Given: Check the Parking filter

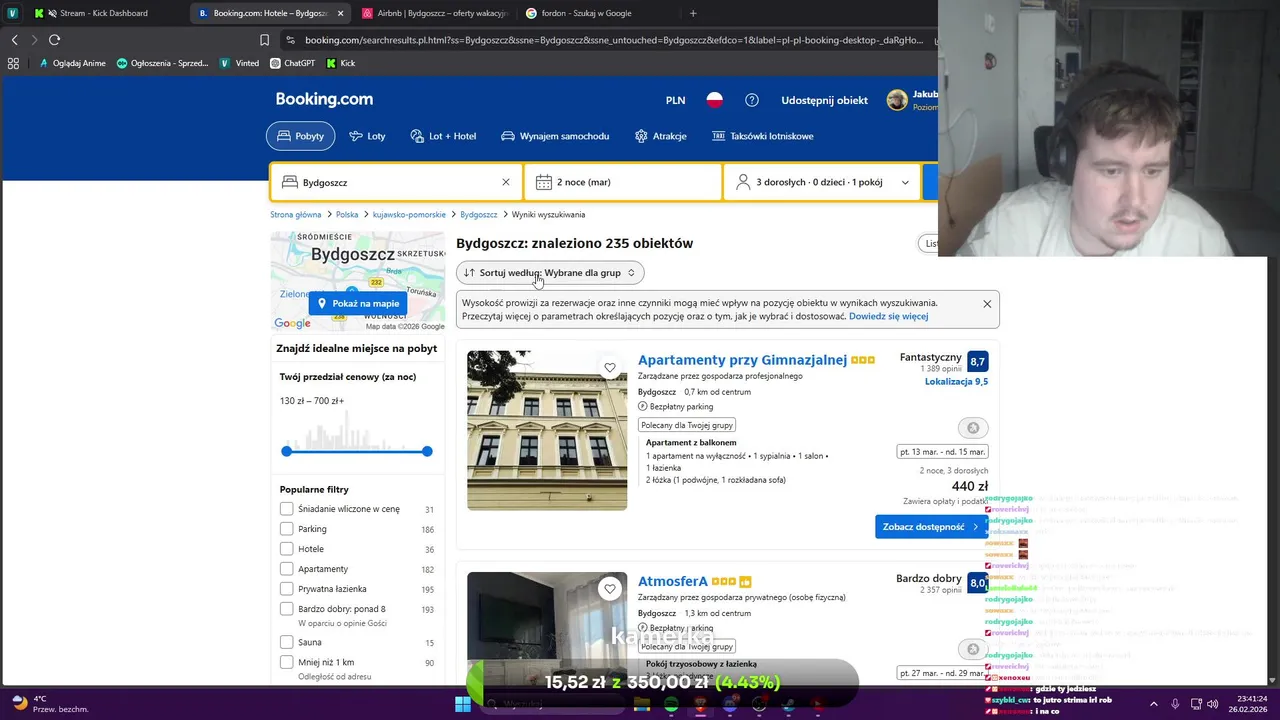Looking at the screenshot, I should pos(287,529).
